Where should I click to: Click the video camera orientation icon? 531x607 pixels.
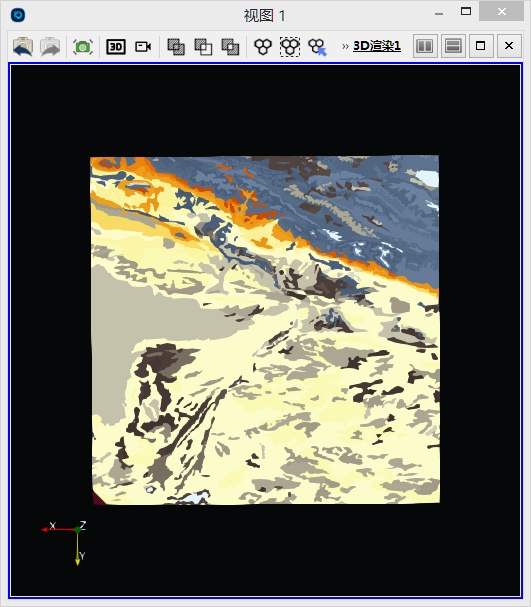143,47
